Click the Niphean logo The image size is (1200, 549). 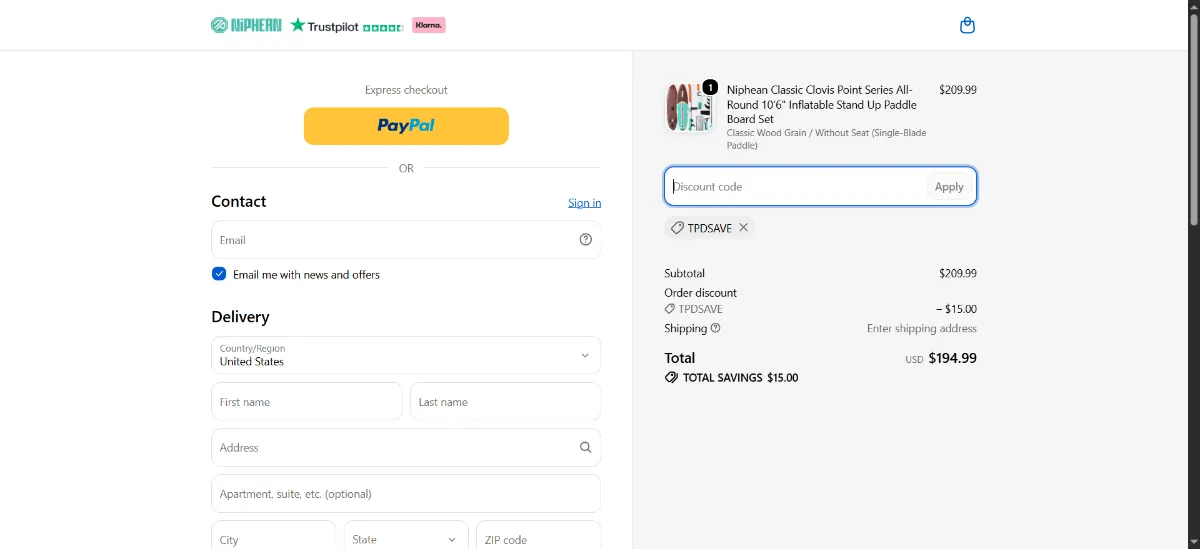[x=246, y=25]
